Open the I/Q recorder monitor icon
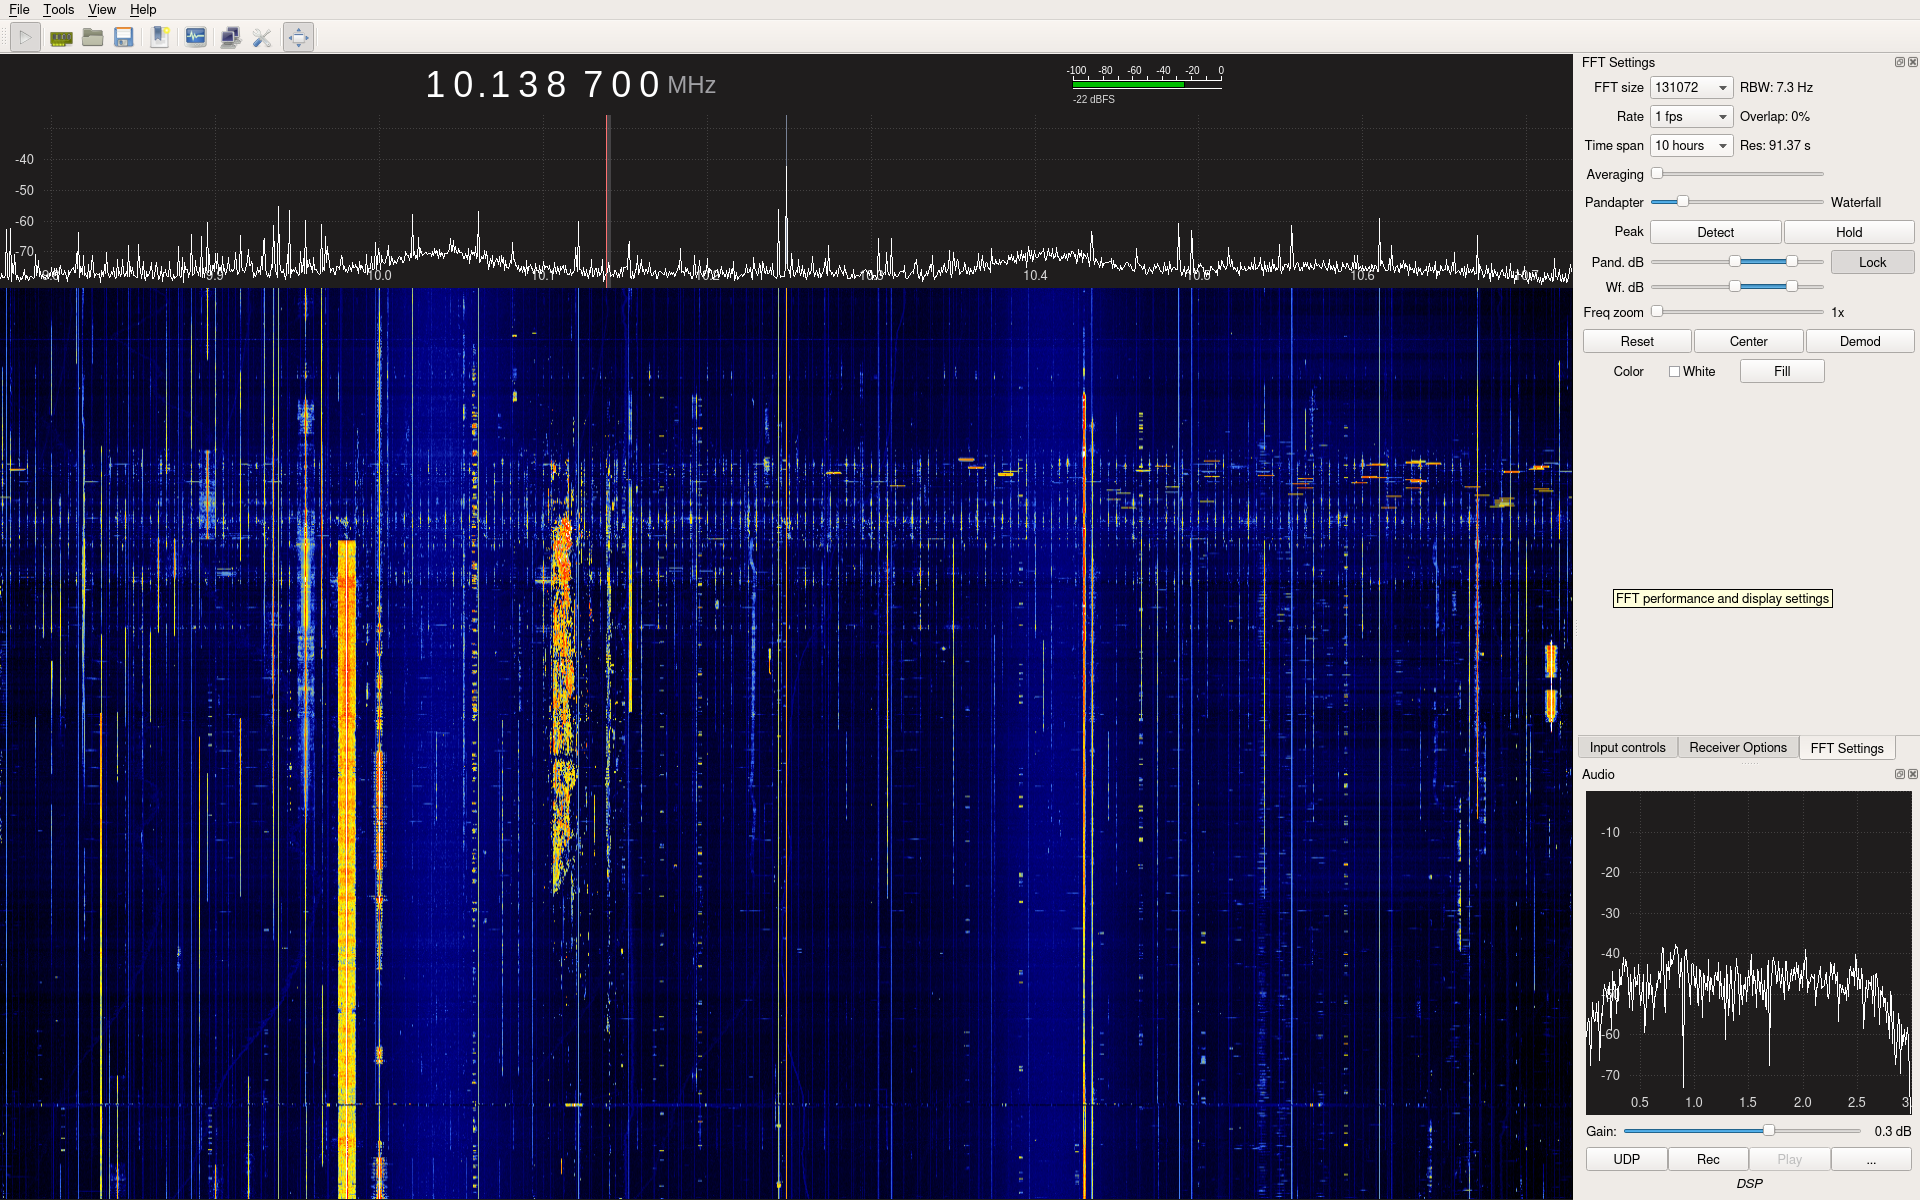This screenshot has height=1200, width=1920. coord(196,38)
